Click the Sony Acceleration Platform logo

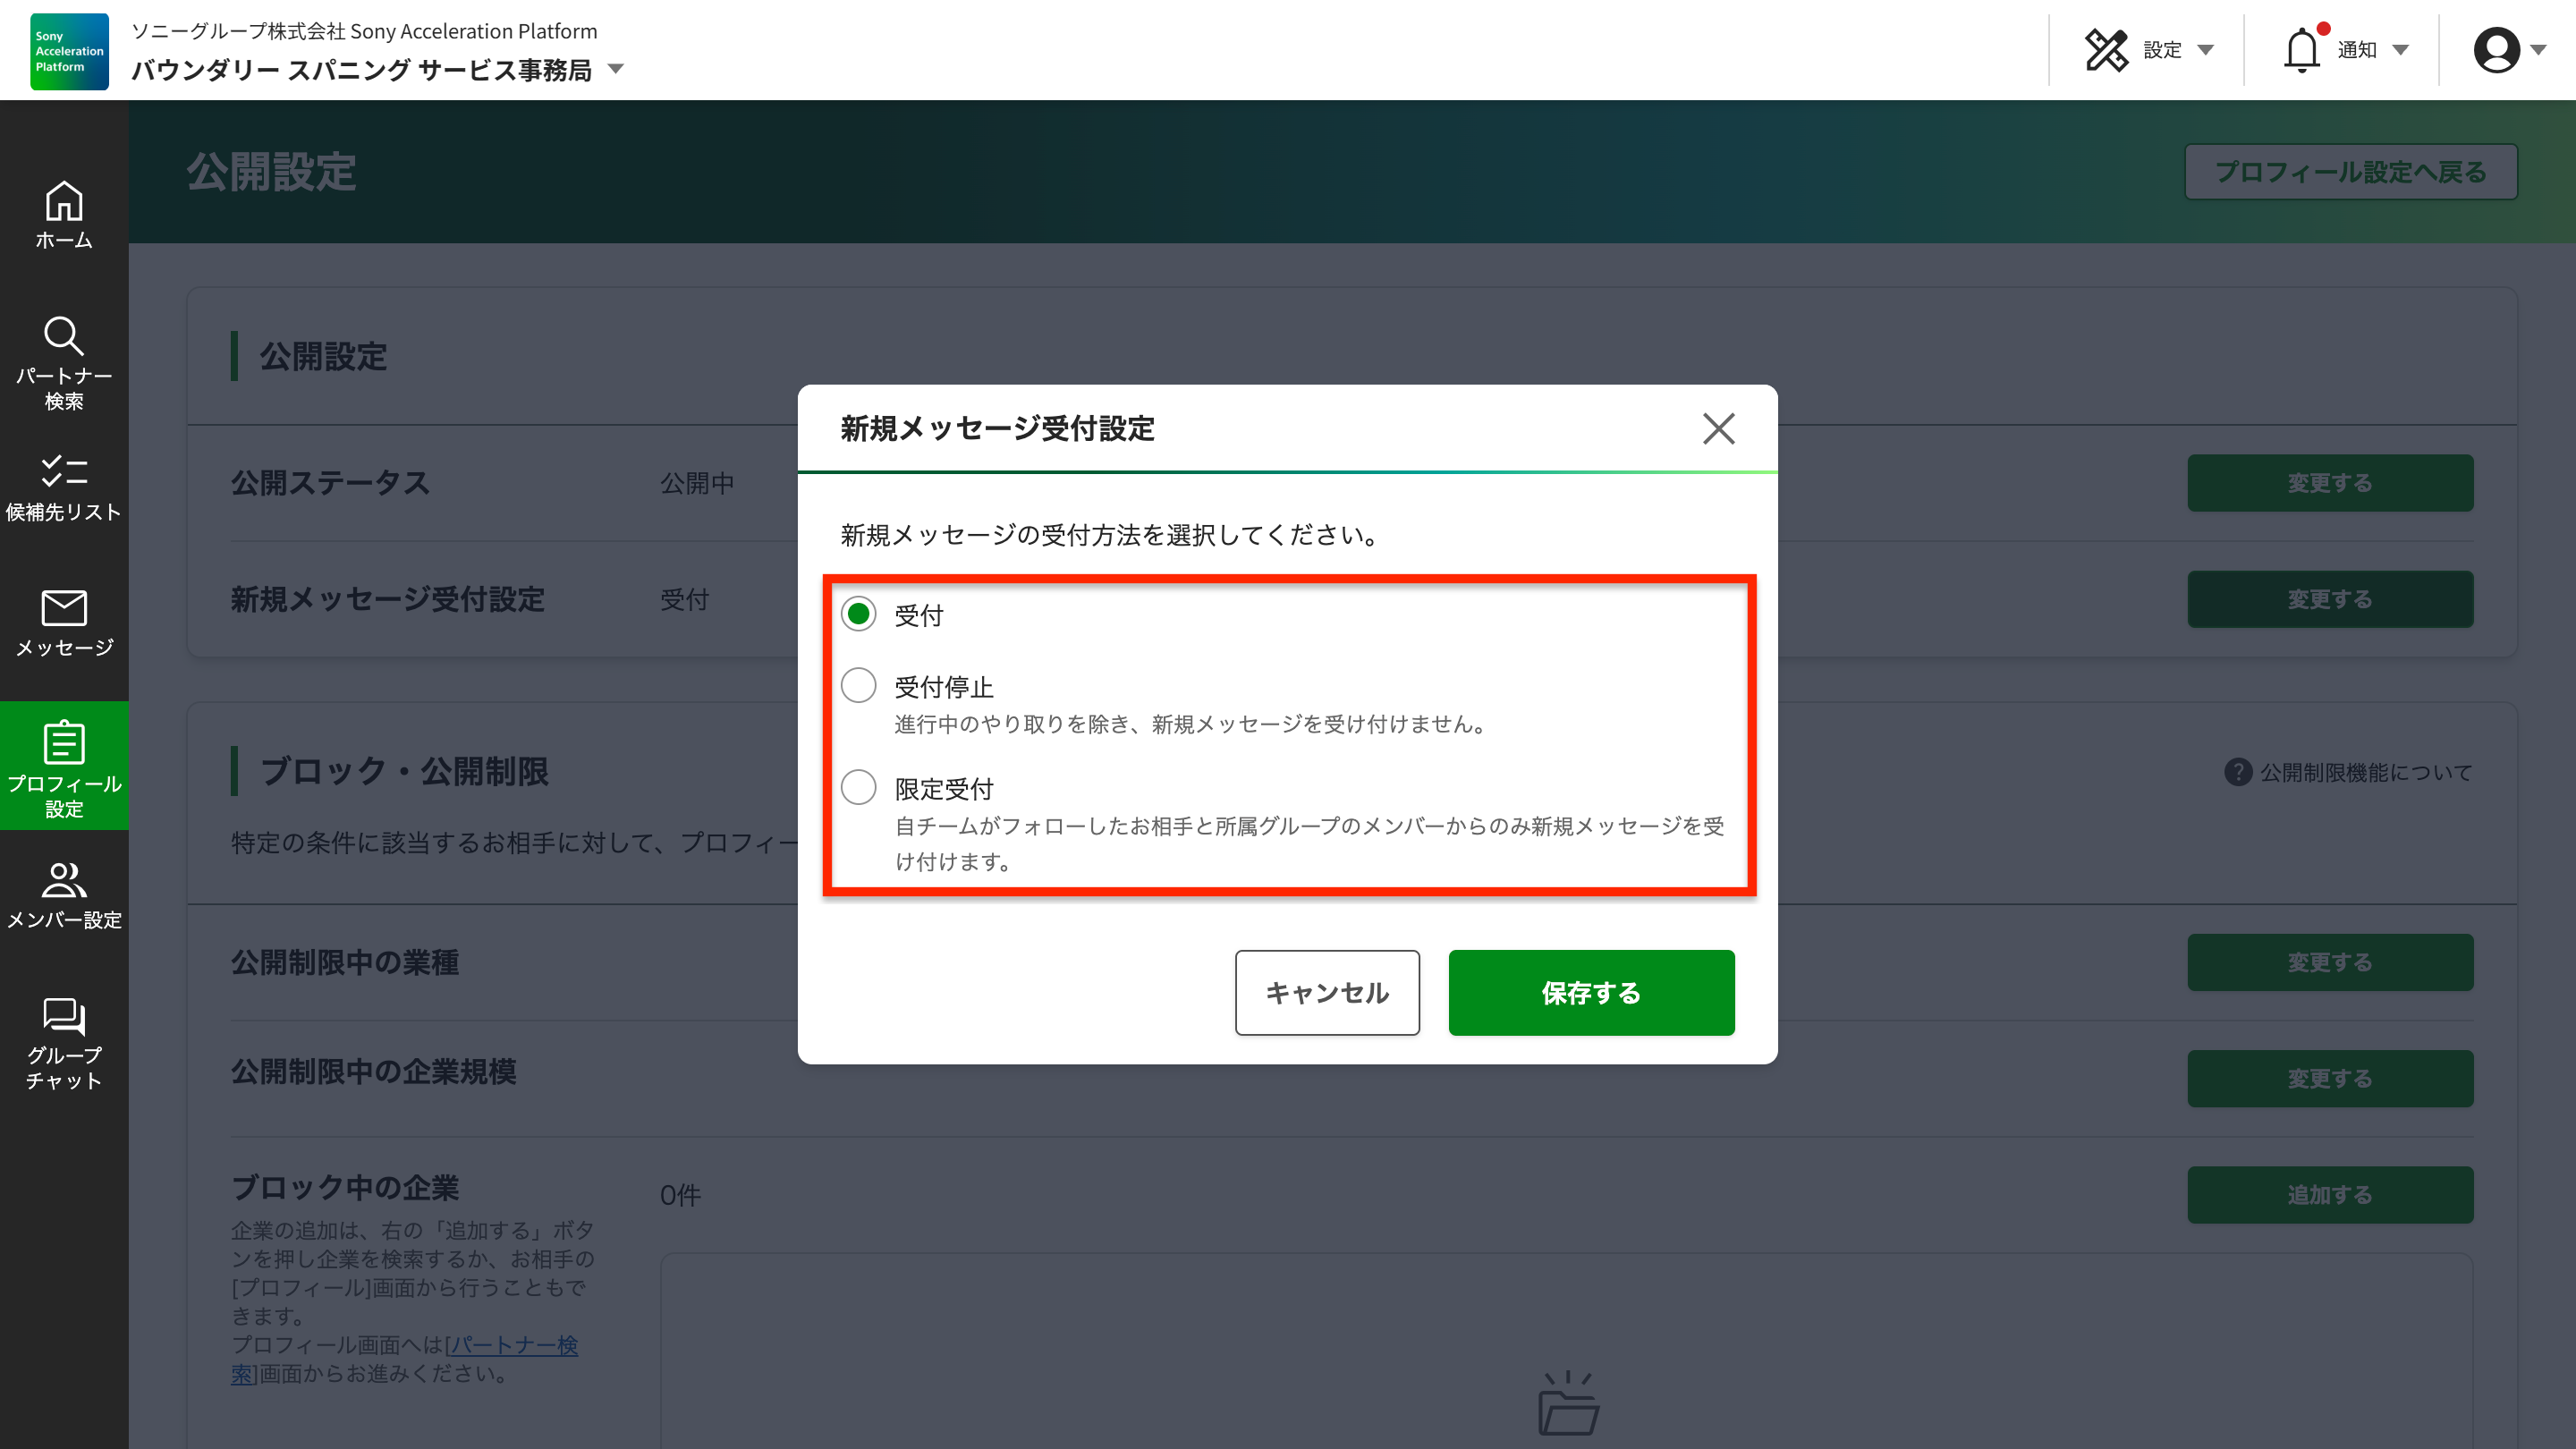(68, 51)
